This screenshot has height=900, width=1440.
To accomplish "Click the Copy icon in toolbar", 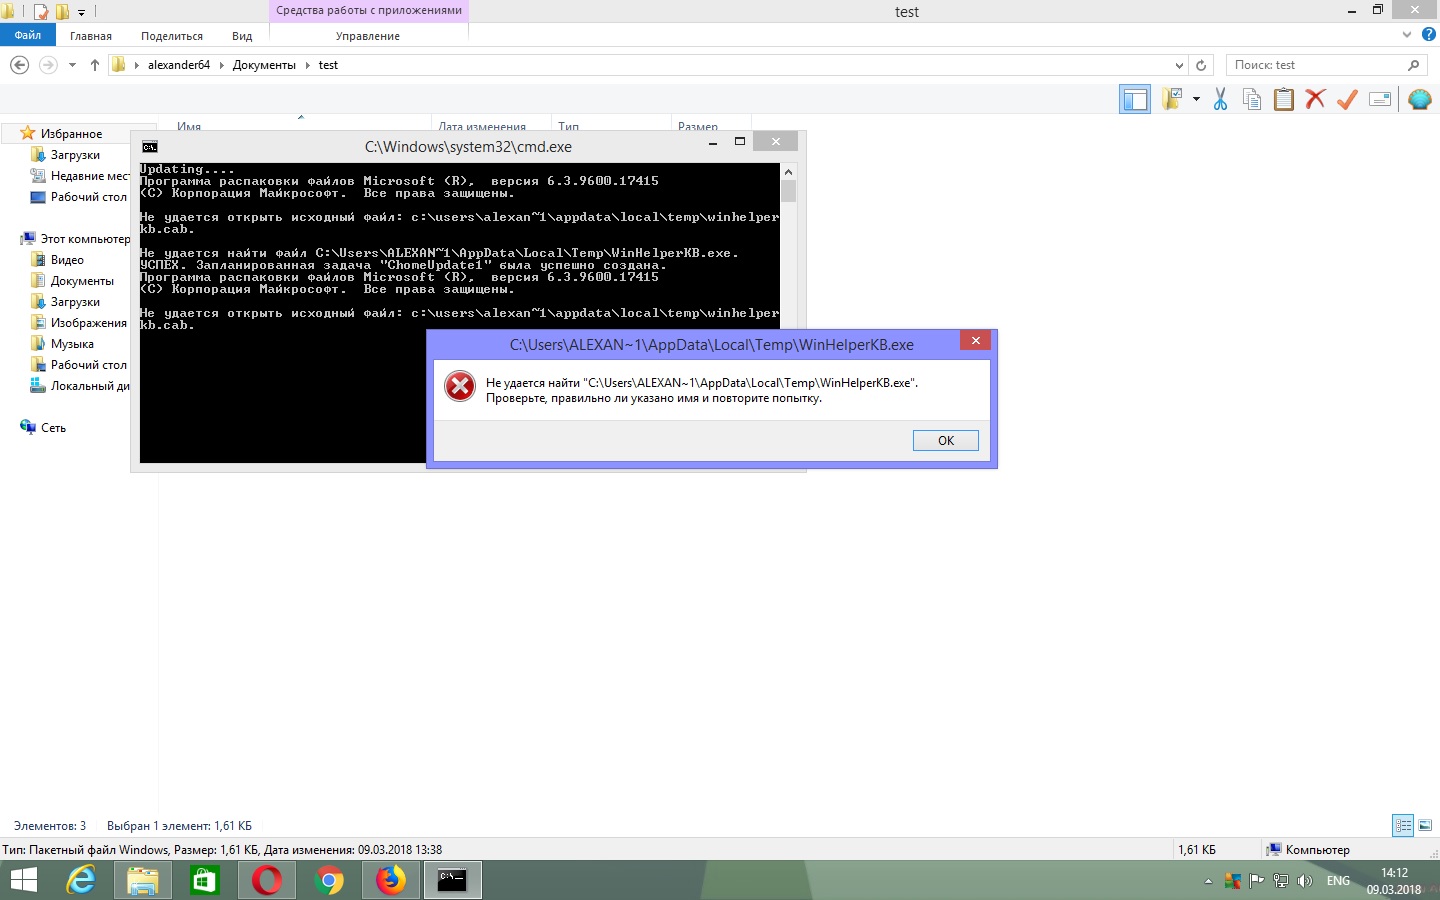I will click(1251, 99).
